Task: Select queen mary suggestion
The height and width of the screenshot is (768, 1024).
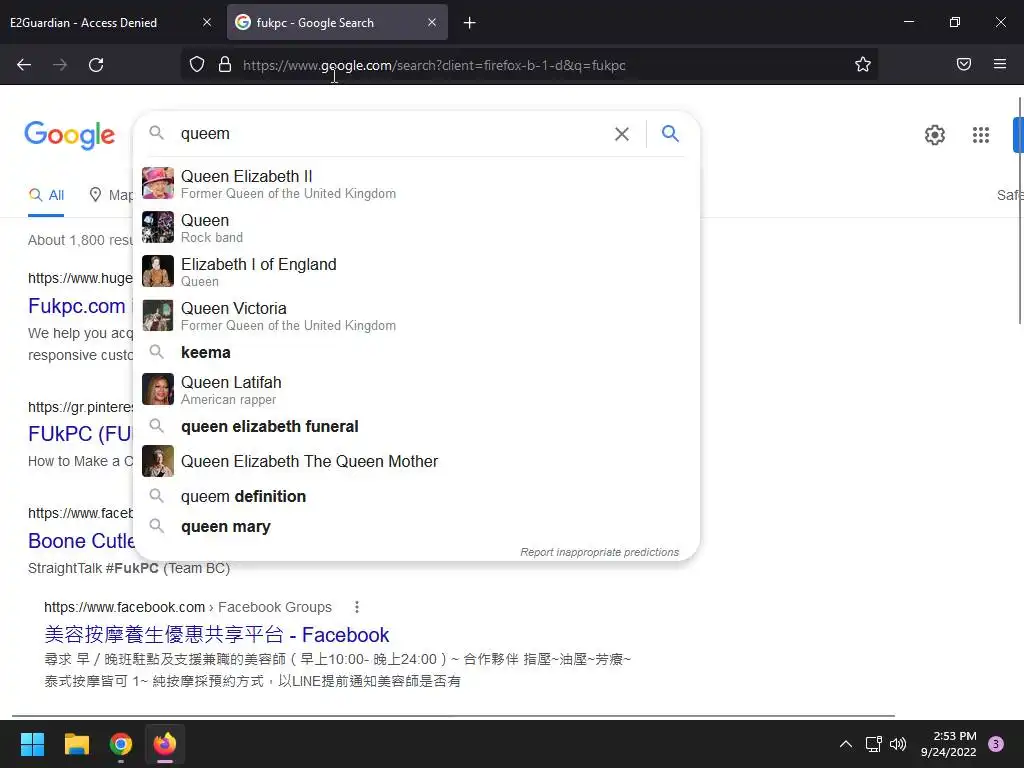Action: click(416, 526)
